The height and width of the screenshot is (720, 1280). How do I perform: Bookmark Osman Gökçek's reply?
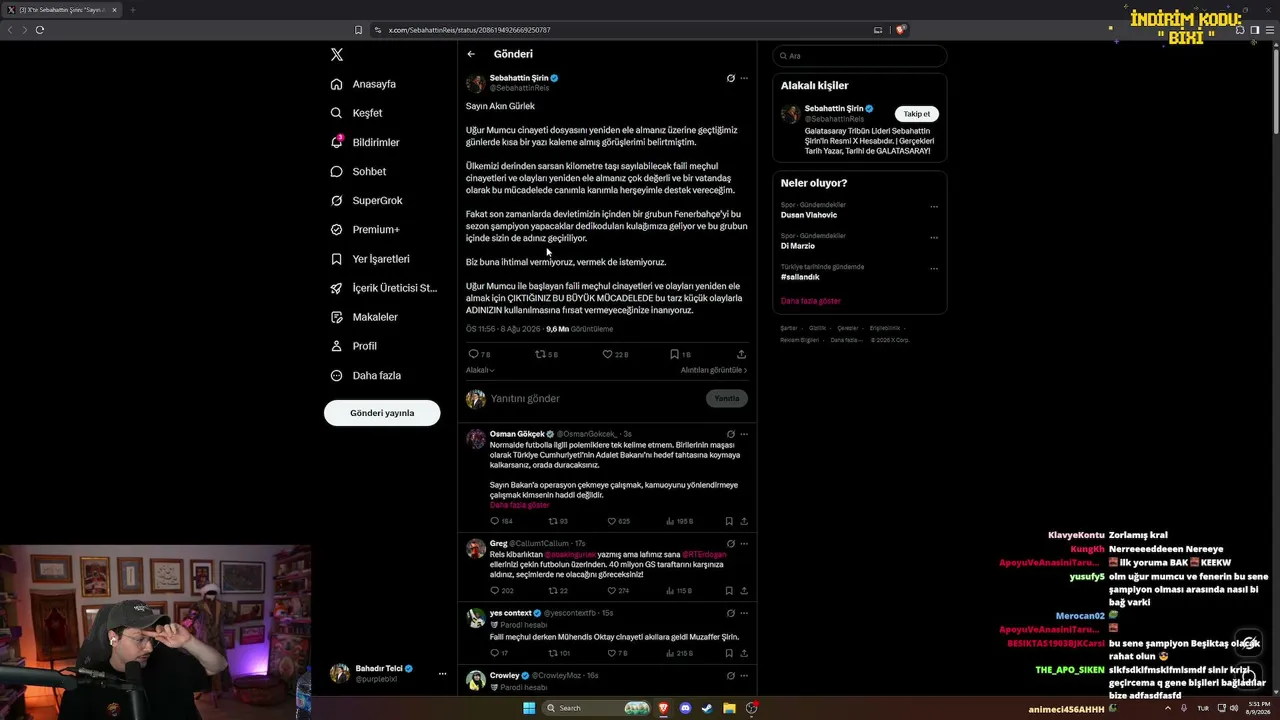pyautogui.click(x=729, y=521)
